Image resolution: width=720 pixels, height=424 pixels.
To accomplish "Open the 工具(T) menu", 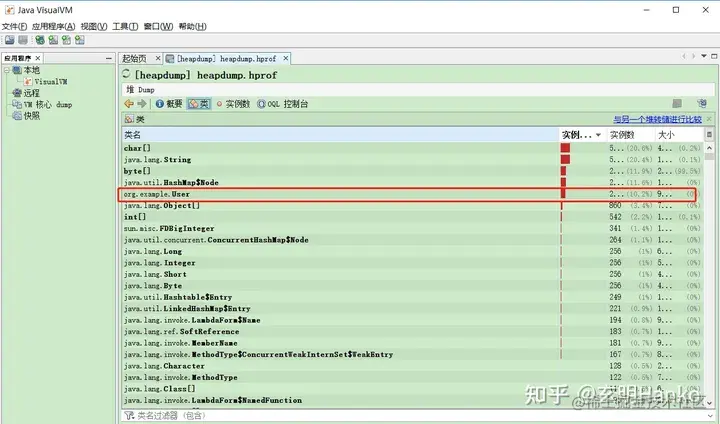I will coord(125,26).
